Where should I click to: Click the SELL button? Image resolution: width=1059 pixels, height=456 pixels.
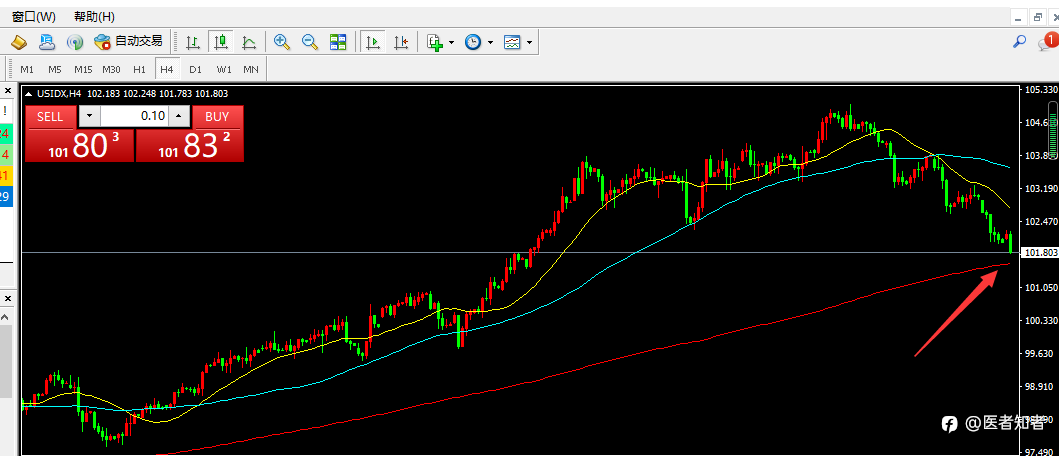click(50, 116)
